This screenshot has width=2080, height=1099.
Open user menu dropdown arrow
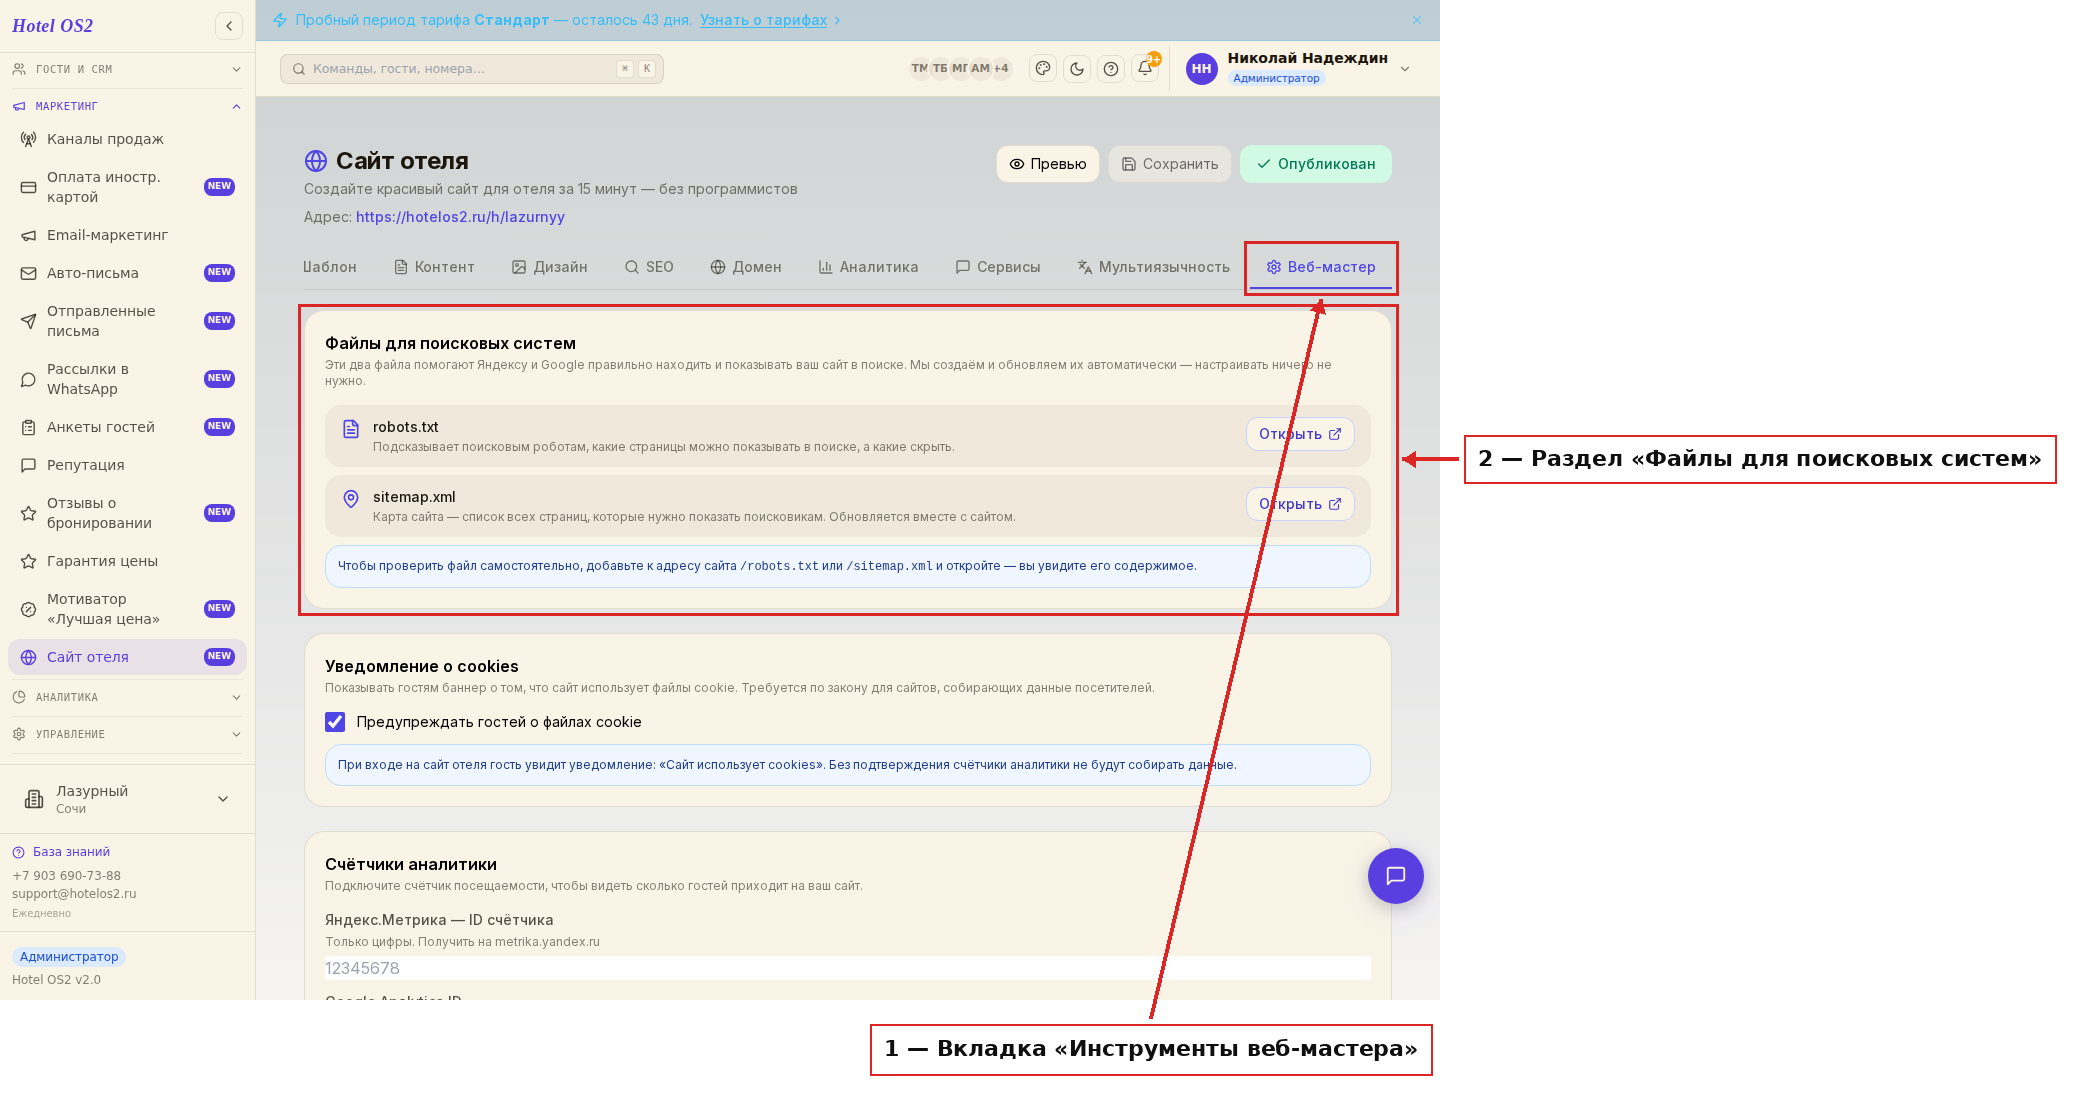click(1405, 68)
